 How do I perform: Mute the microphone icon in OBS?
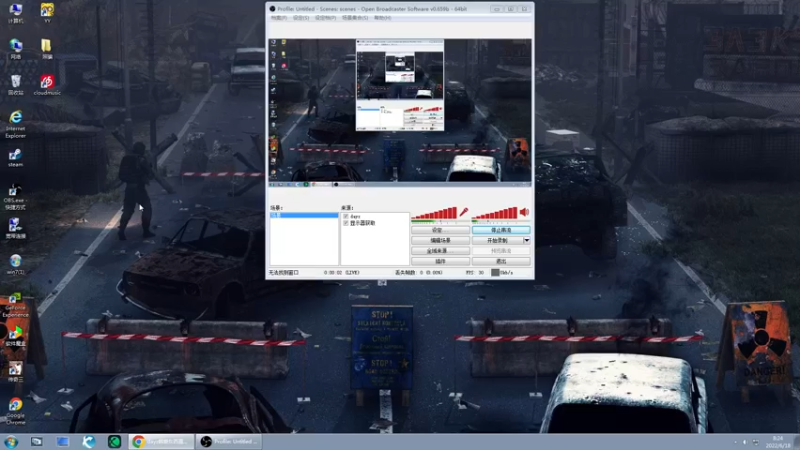[464, 212]
